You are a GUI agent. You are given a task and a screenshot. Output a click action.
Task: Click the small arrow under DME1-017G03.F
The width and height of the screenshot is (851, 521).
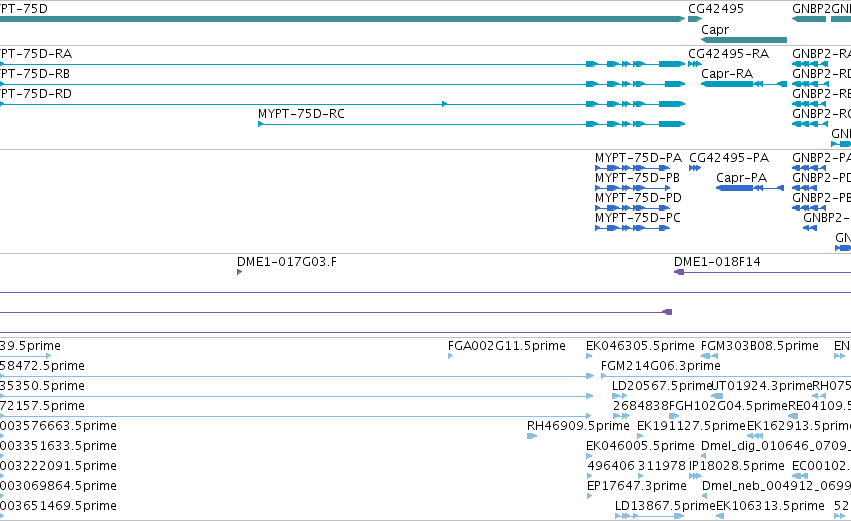pyautogui.click(x=239, y=272)
